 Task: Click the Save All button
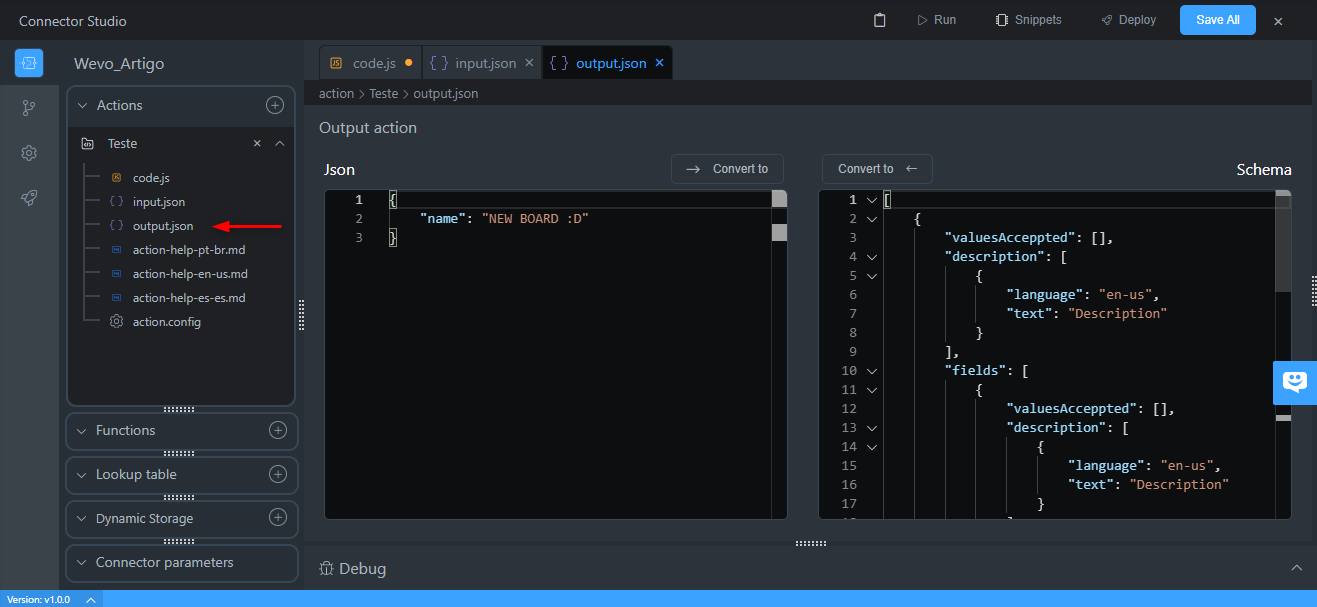click(x=1217, y=20)
